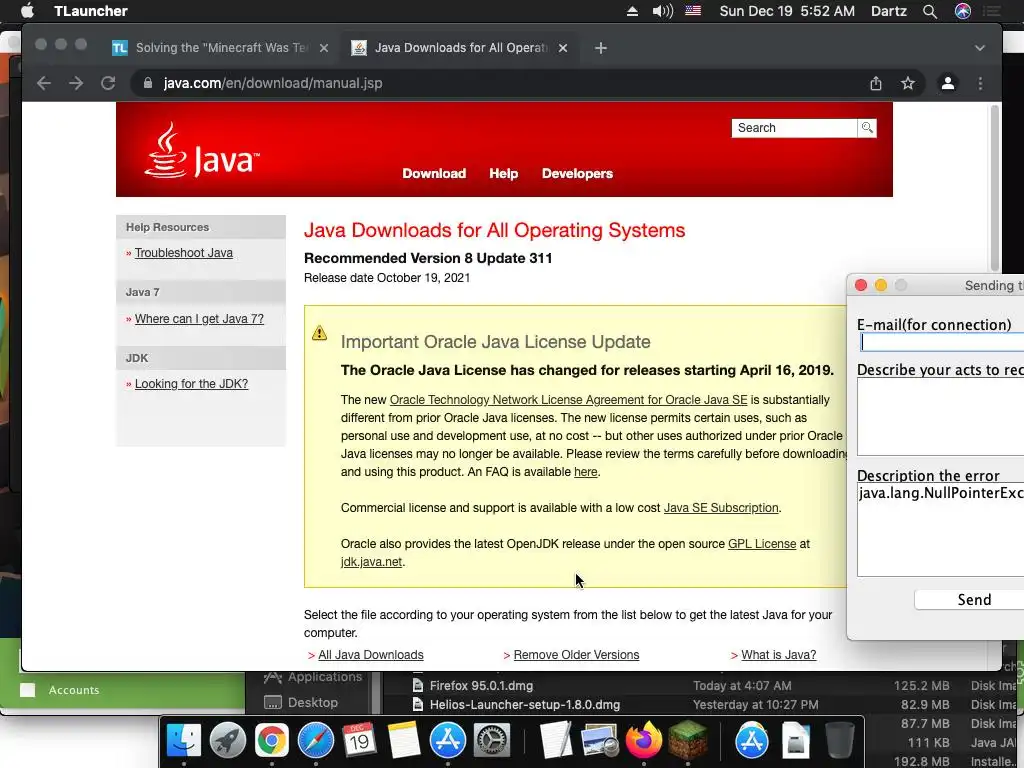Click the Description the error text area
1024x768 pixels.
click(x=940, y=530)
